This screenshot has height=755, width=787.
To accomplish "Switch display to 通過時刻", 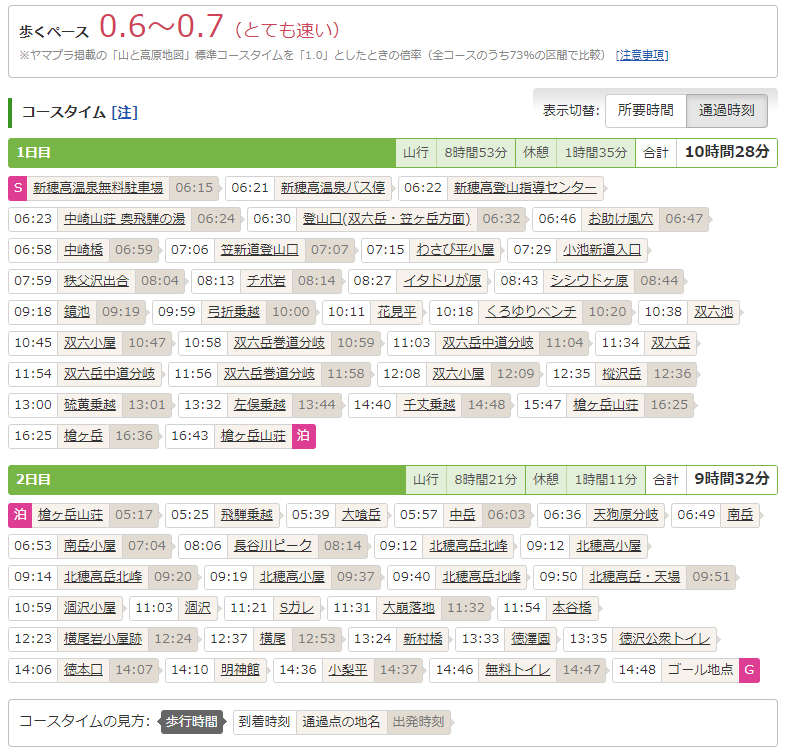I will click(727, 110).
